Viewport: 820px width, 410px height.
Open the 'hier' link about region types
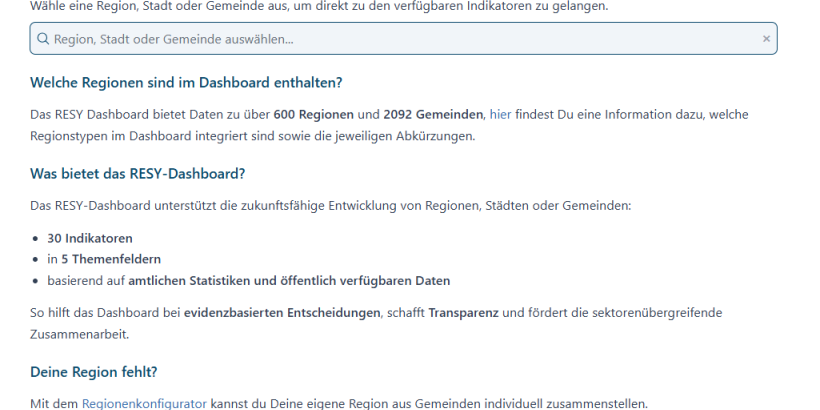tap(499, 116)
